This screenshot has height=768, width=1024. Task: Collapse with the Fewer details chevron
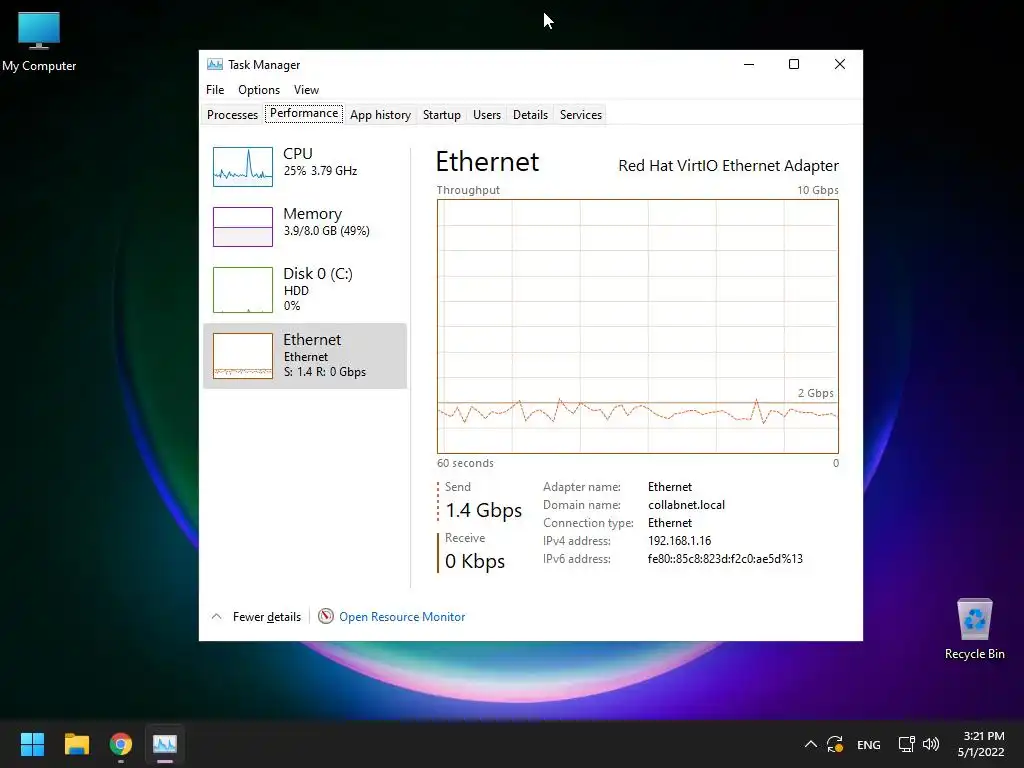coord(217,616)
